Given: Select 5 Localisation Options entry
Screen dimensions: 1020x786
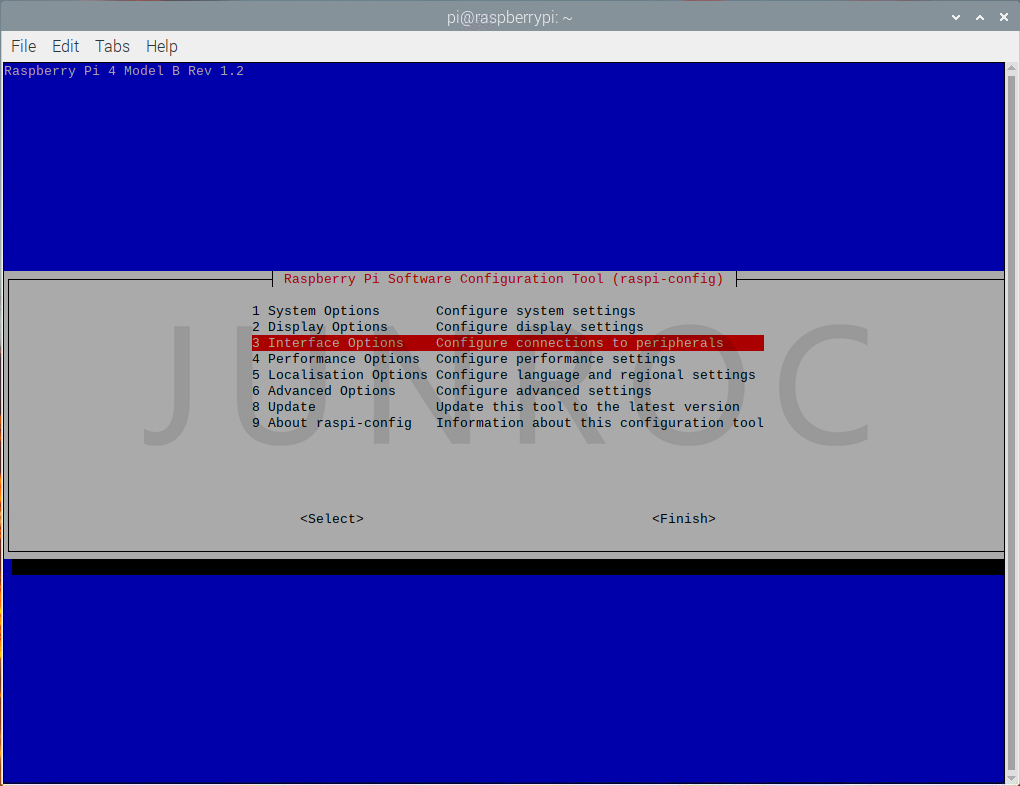Looking at the screenshot, I should [507, 375].
